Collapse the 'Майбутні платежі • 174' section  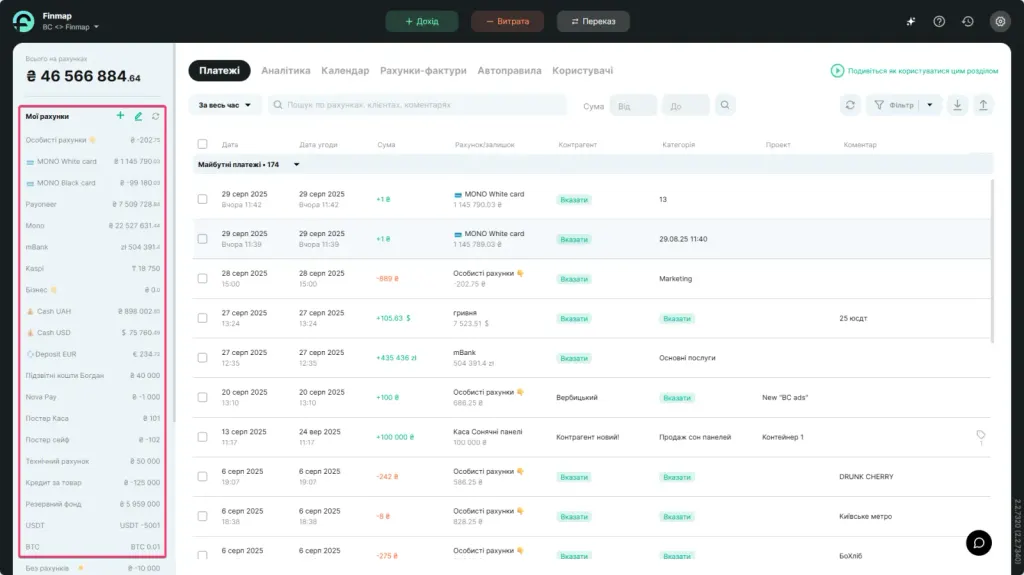(x=296, y=165)
